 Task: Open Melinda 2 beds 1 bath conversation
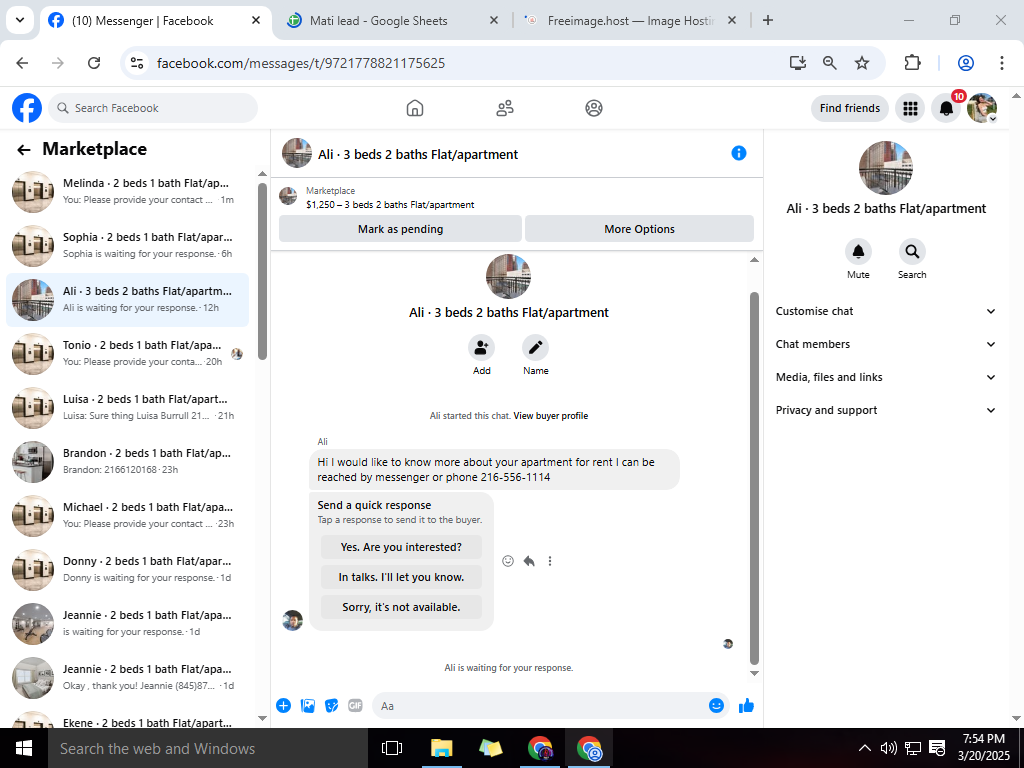pyautogui.click(x=127, y=191)
